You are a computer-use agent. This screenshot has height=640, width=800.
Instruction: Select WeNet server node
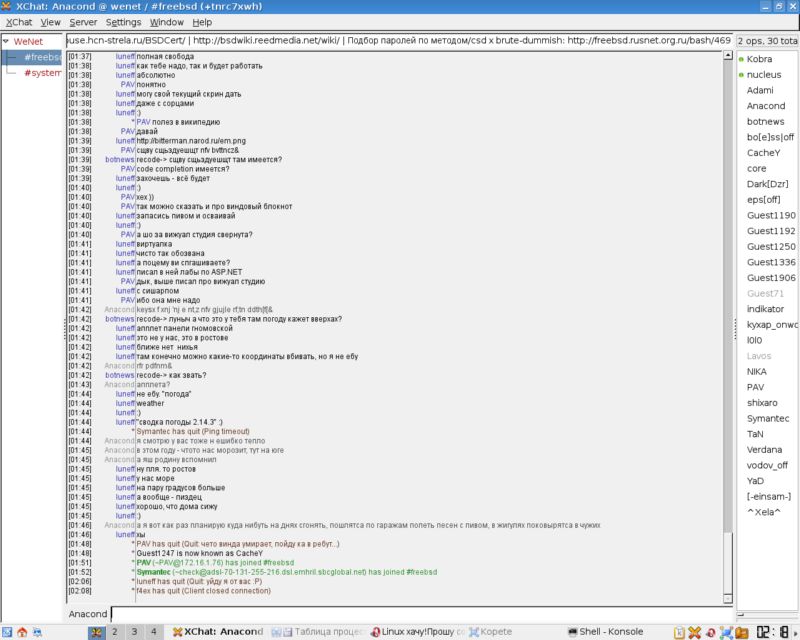click(x=28, y=41)
